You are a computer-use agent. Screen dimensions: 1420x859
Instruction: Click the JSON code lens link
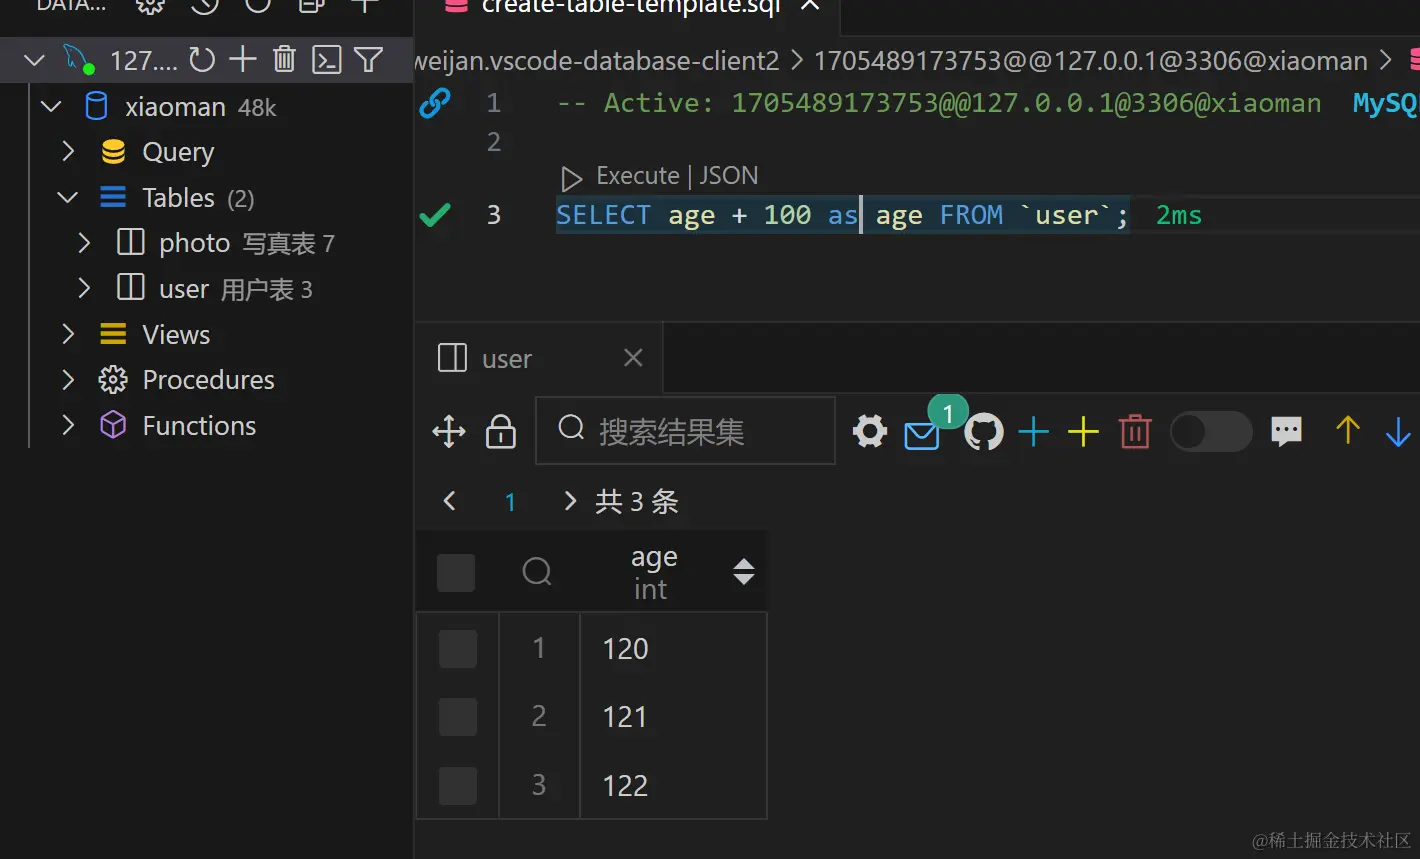click(x=728, y=176)
